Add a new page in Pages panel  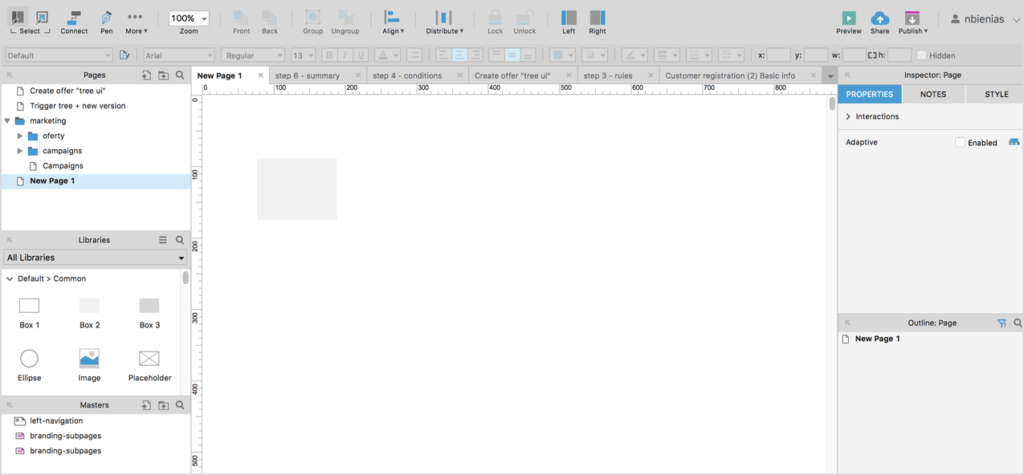tap(147, 76)
